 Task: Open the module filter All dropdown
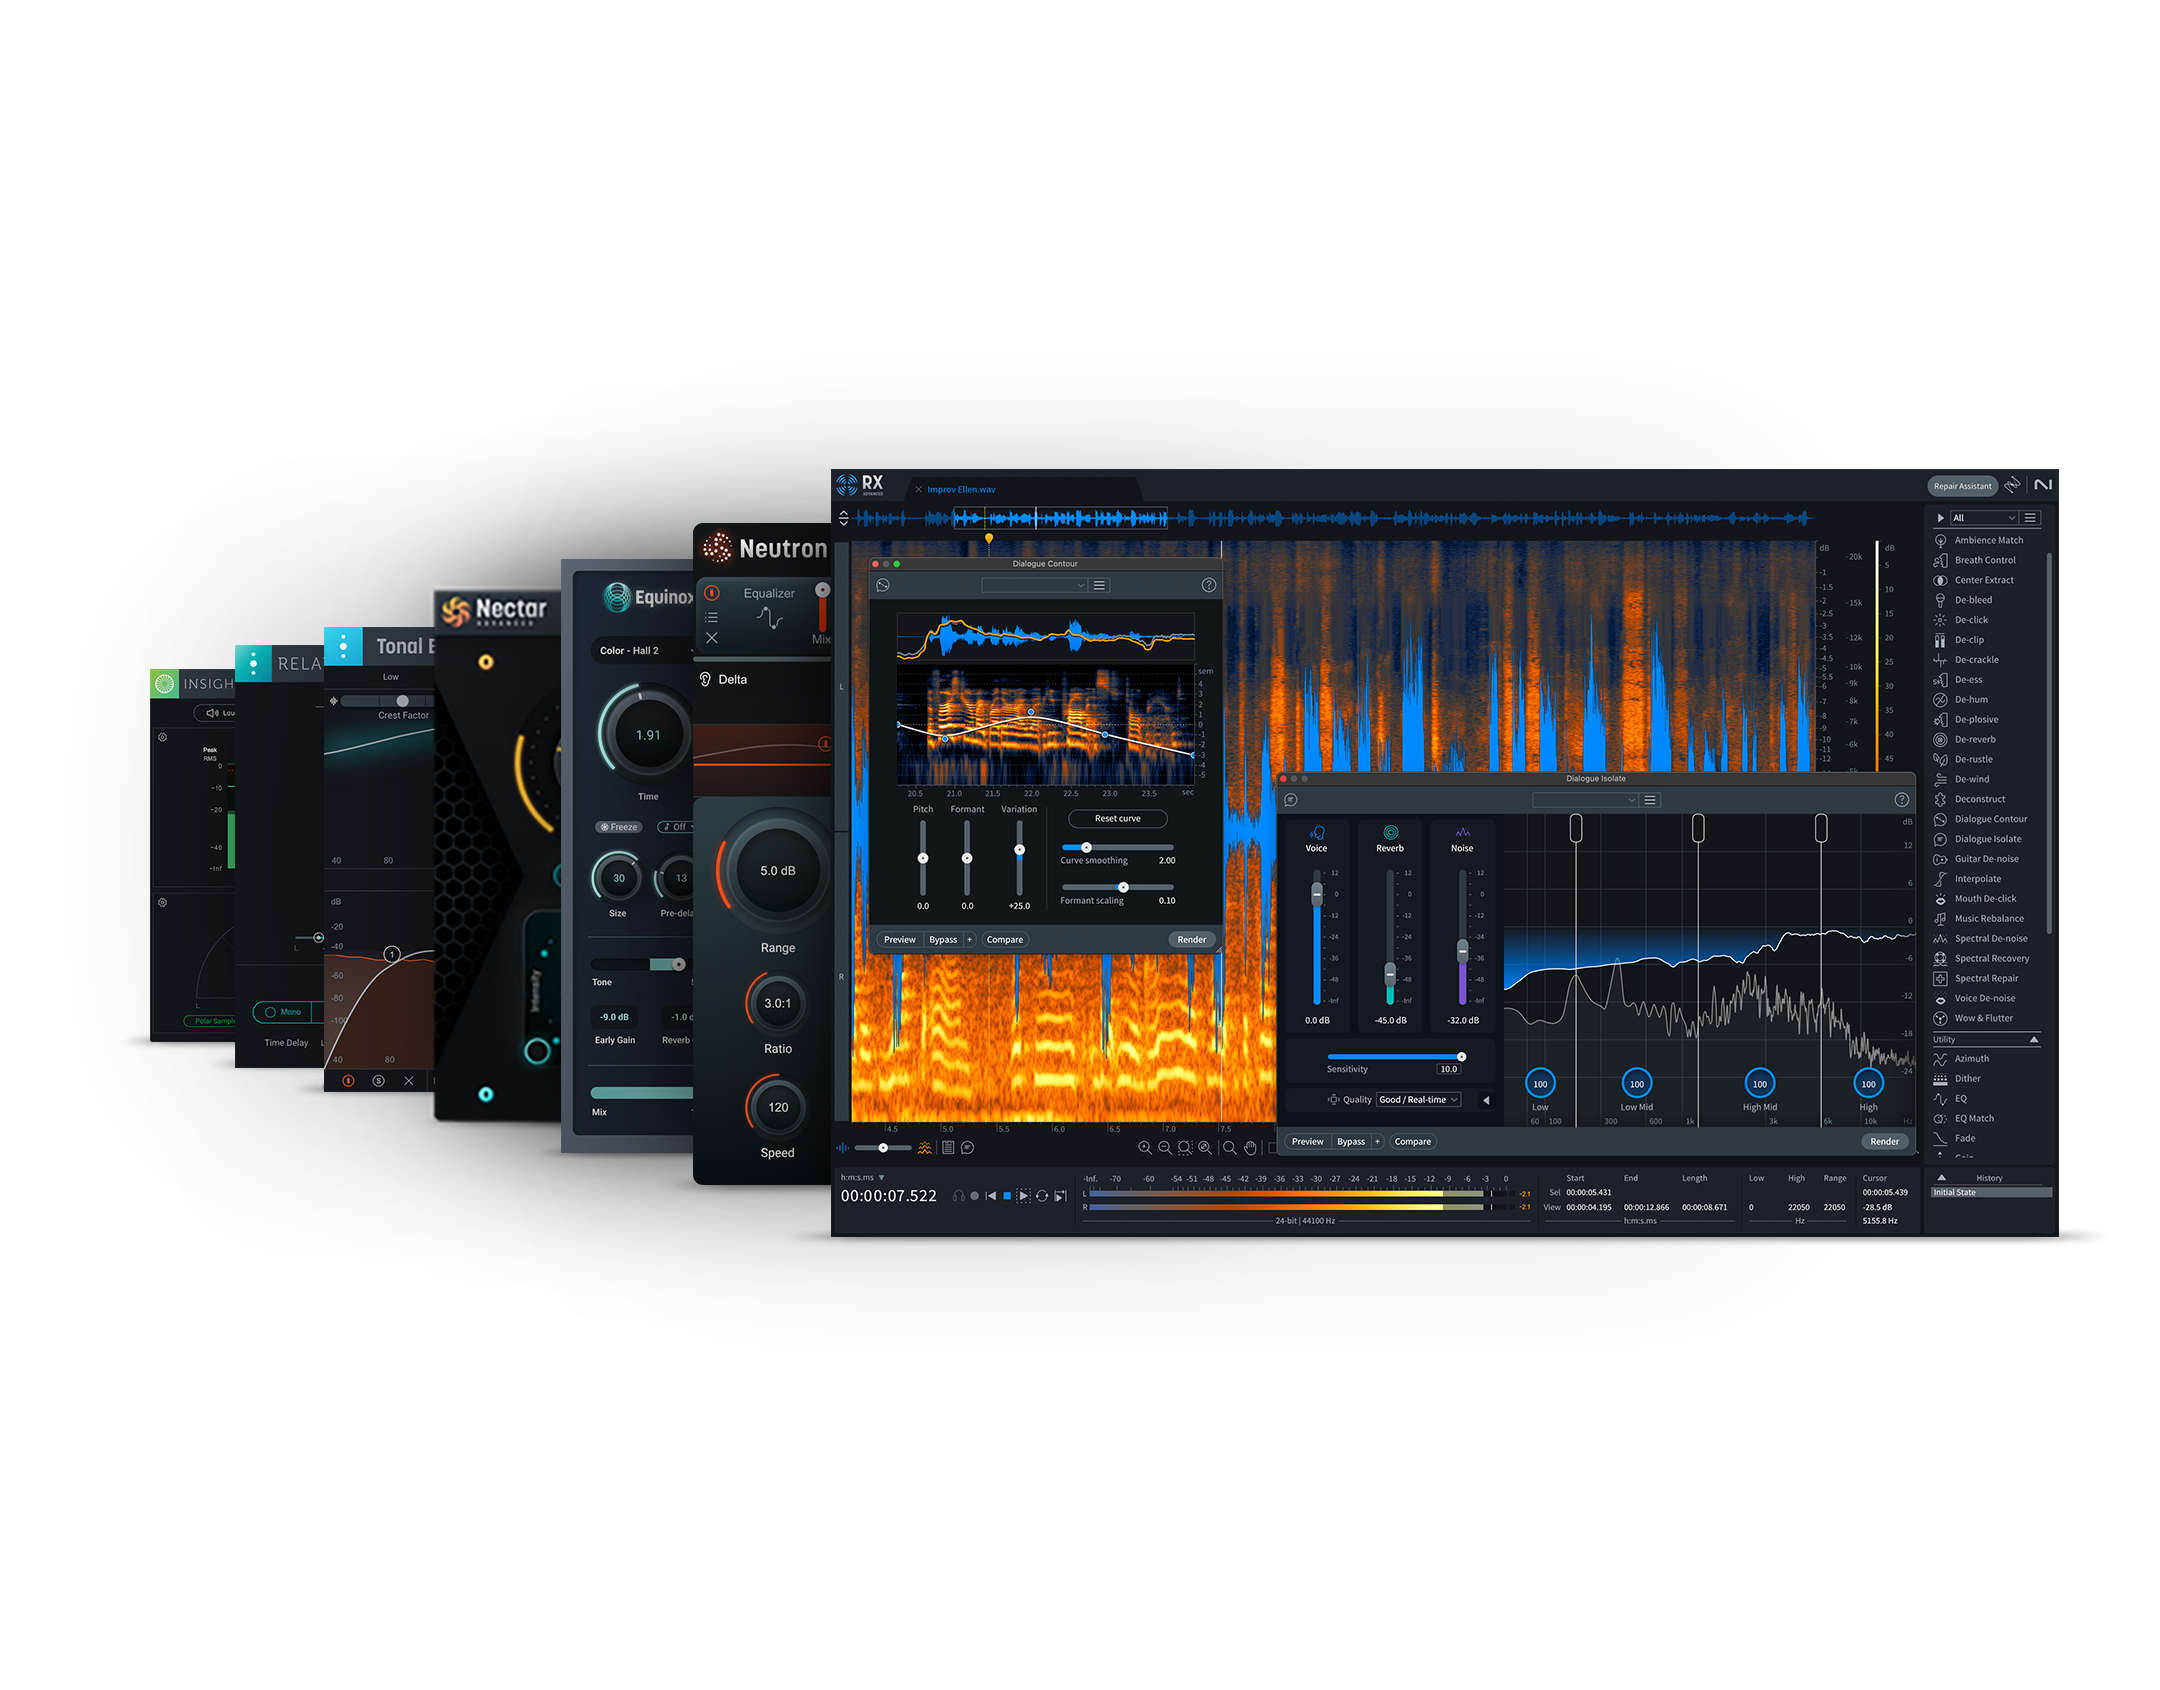click(1983, 518)
